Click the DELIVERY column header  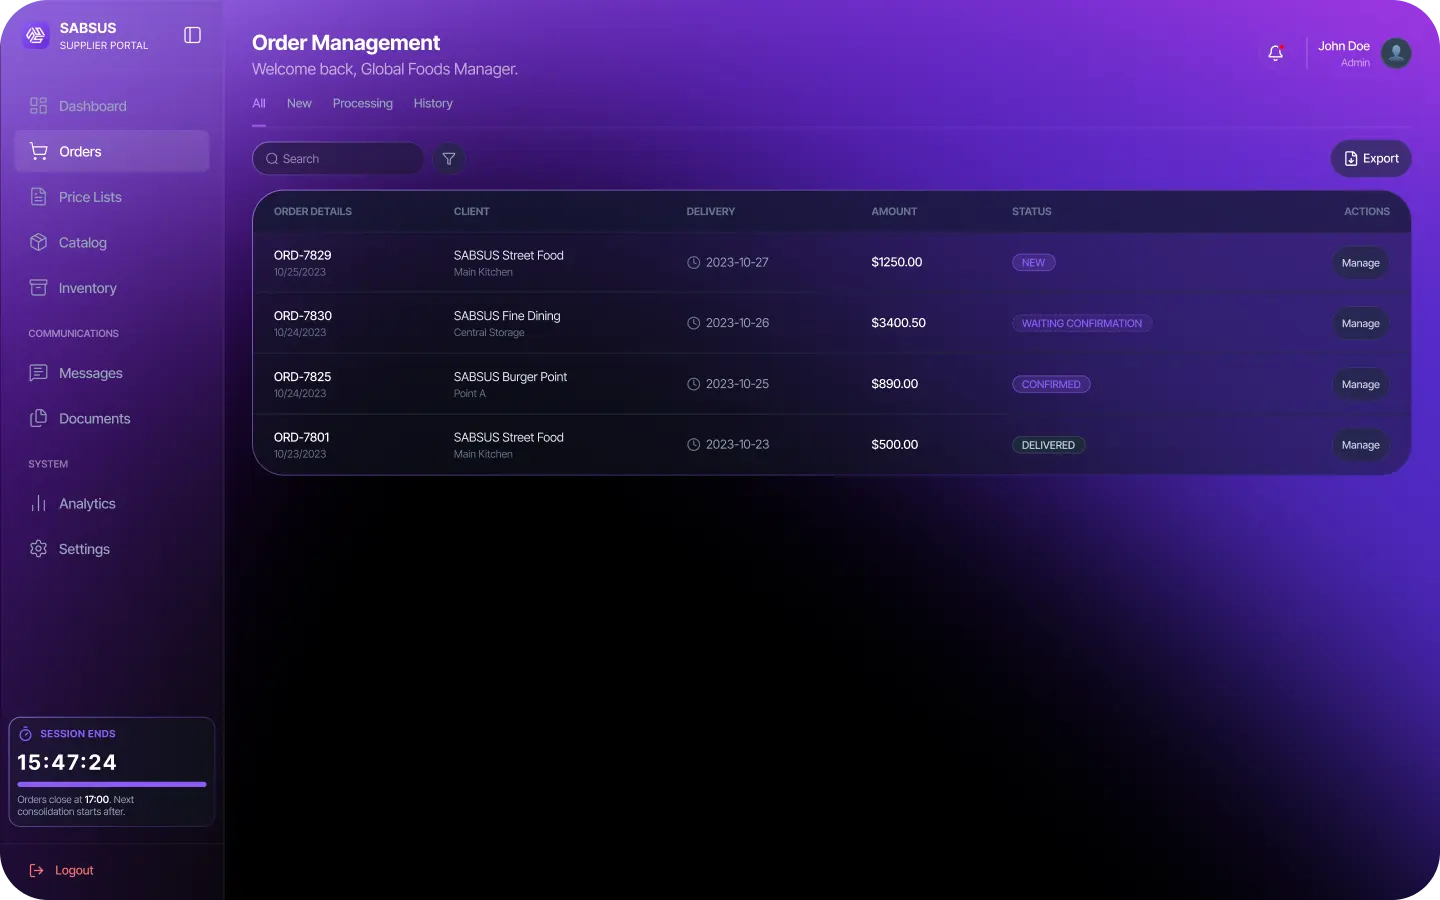[710, 211]
